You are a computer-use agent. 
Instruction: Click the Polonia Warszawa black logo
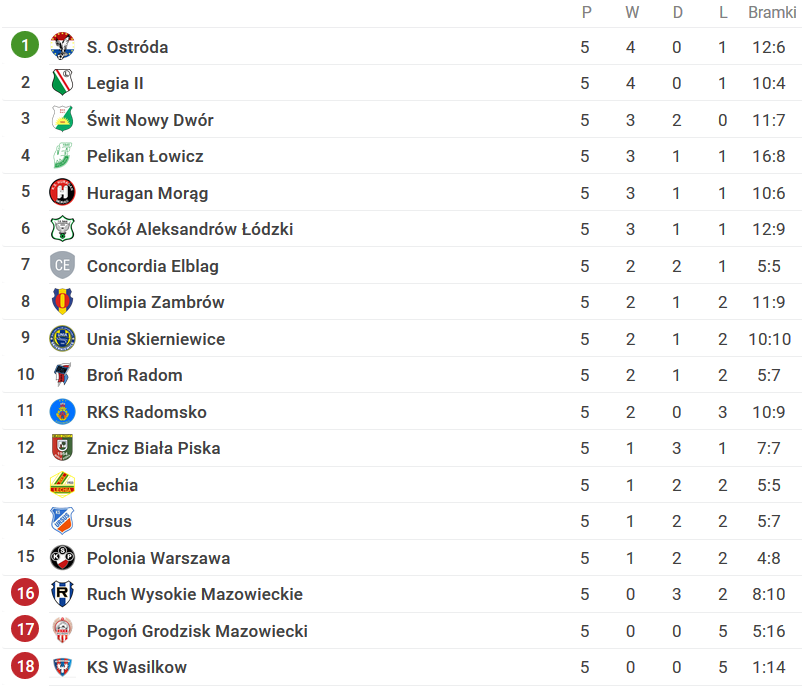point(62,557)
